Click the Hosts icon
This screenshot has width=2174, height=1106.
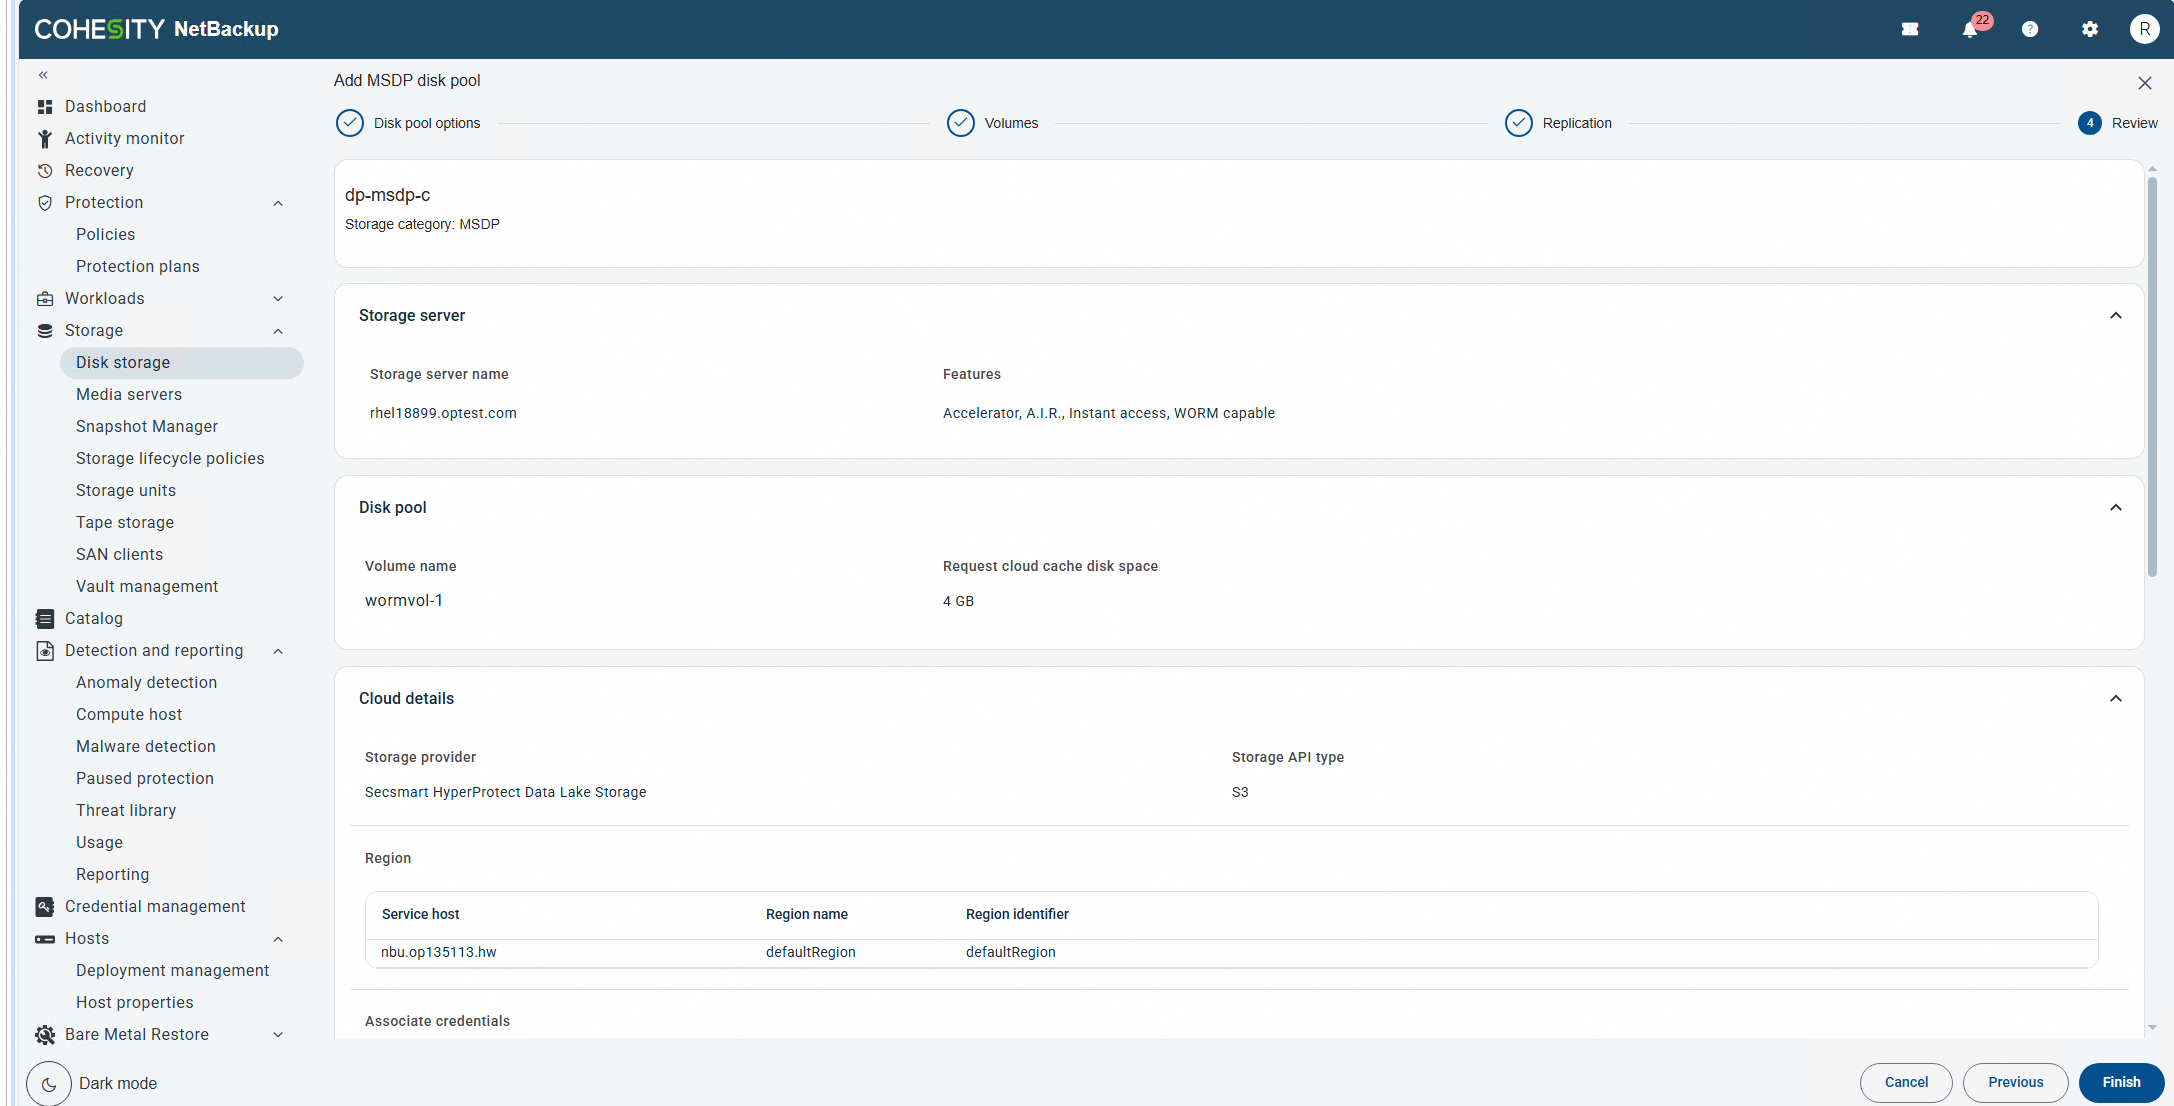[45, 938]
